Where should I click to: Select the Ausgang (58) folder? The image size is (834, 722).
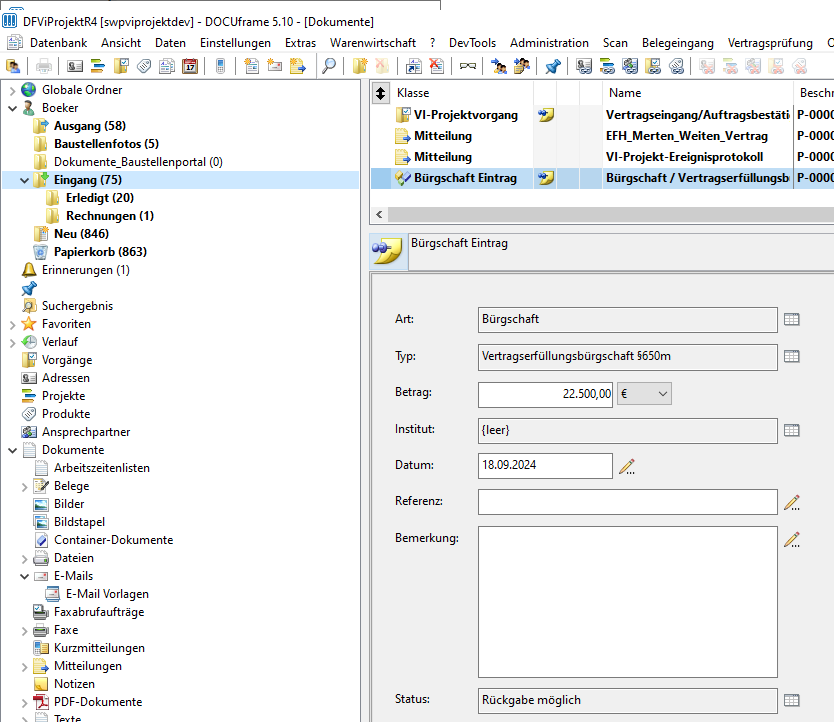pyautogui.click(x=90, y=126)
